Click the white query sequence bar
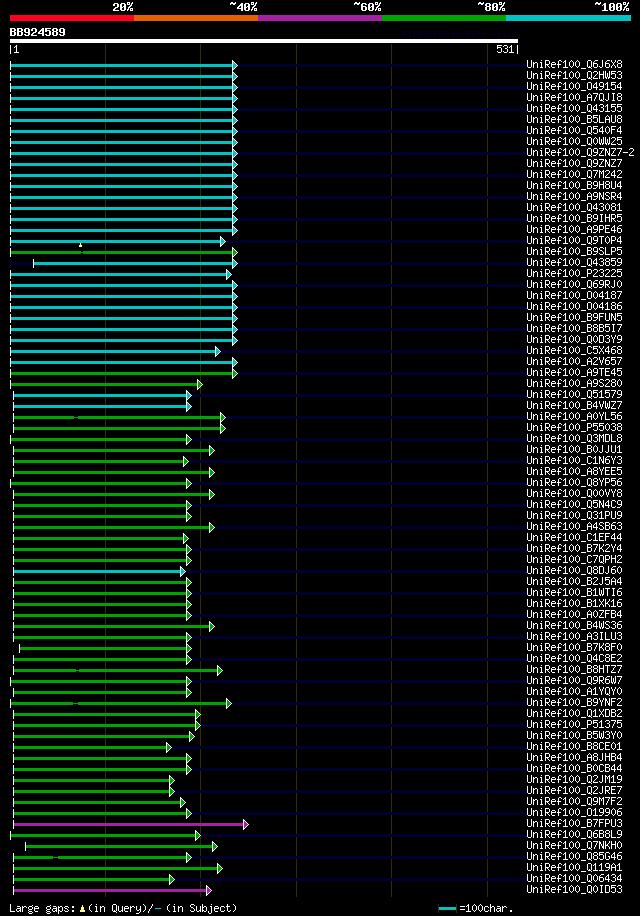The width and height of the screenshot is (640, 916). [263, 41]
